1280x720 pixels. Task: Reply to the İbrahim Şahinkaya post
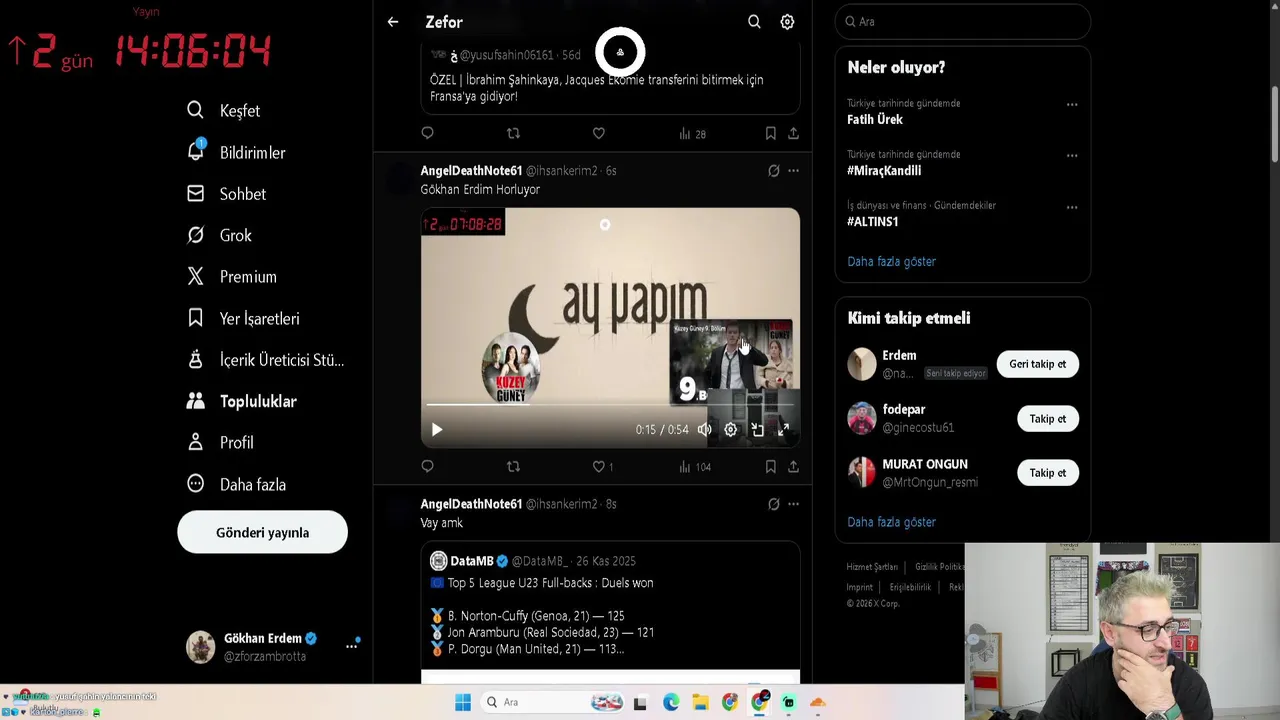(x=428, y=133)
